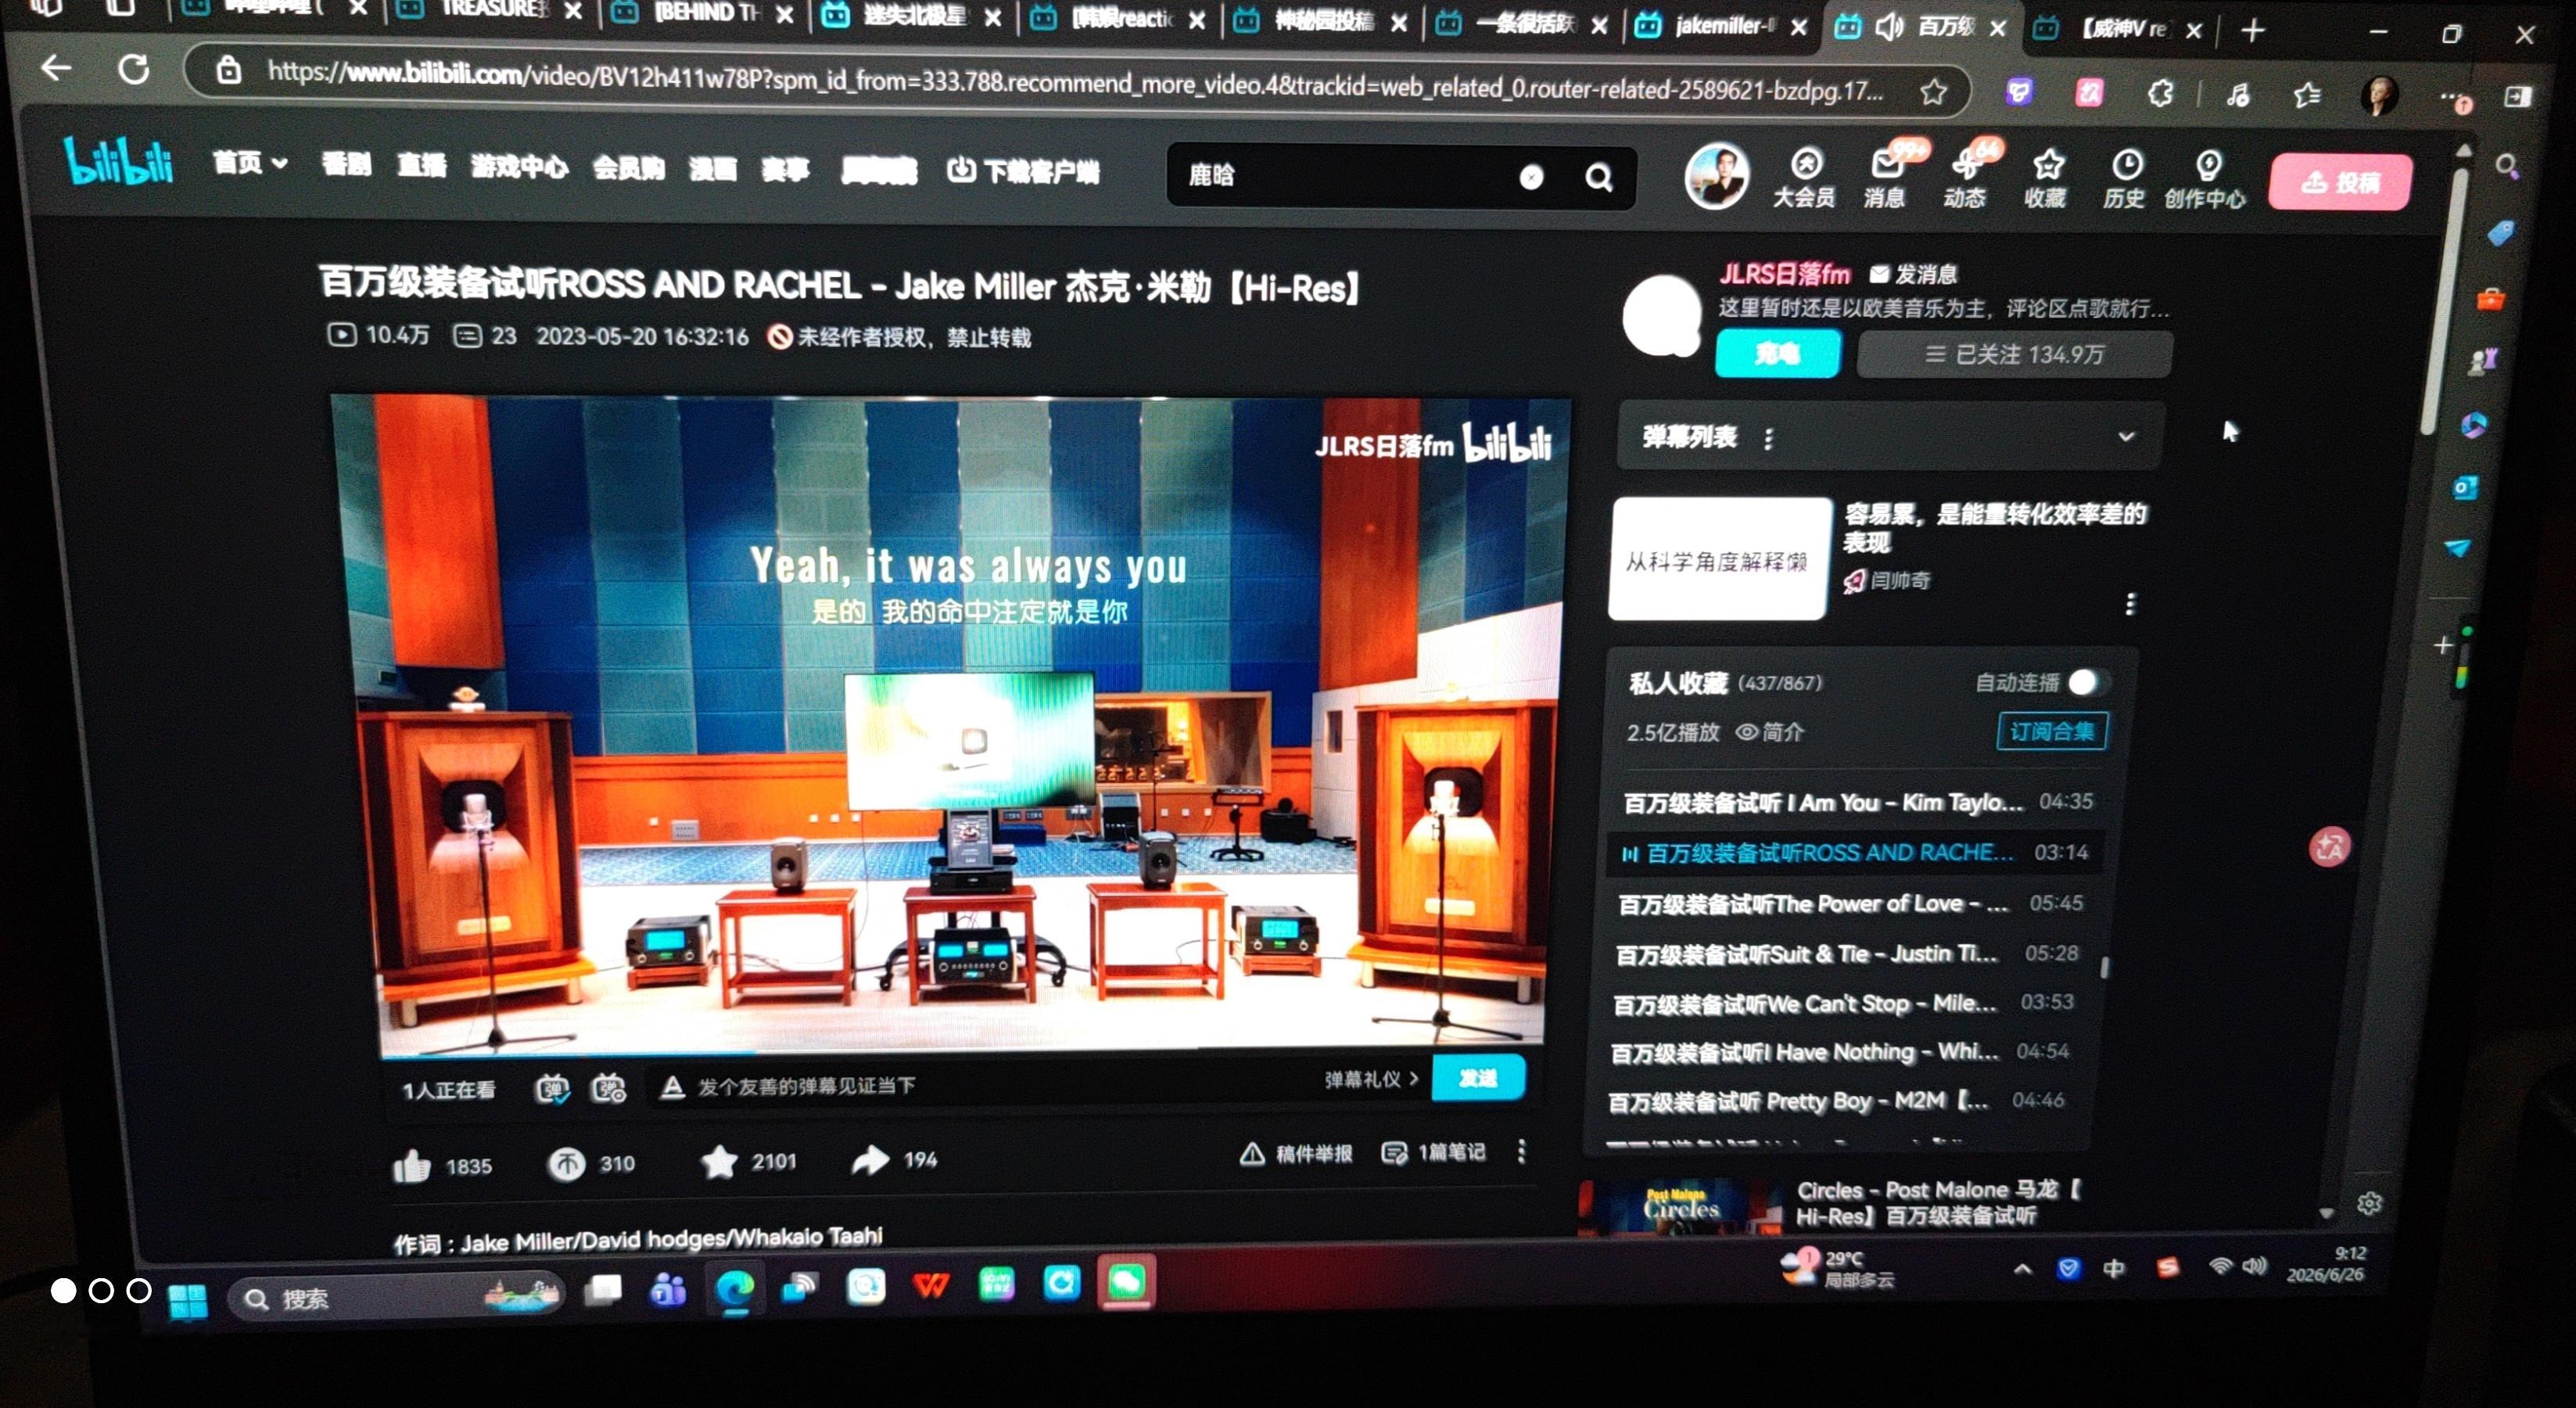The height and width of the screenshot is (1408, 2576).
Task: Open the three-dot menu beside 弹幕列表
Action: click(x=1768, y=438)
